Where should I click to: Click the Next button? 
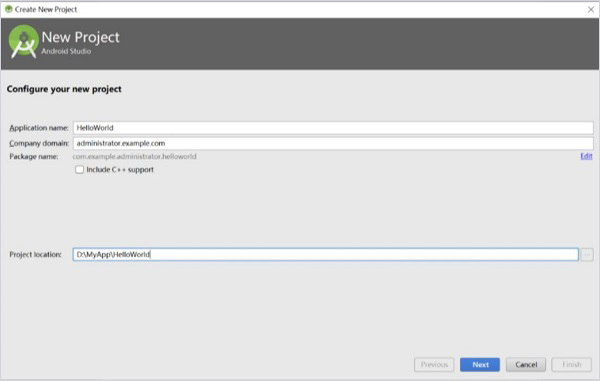pos(480,365)
